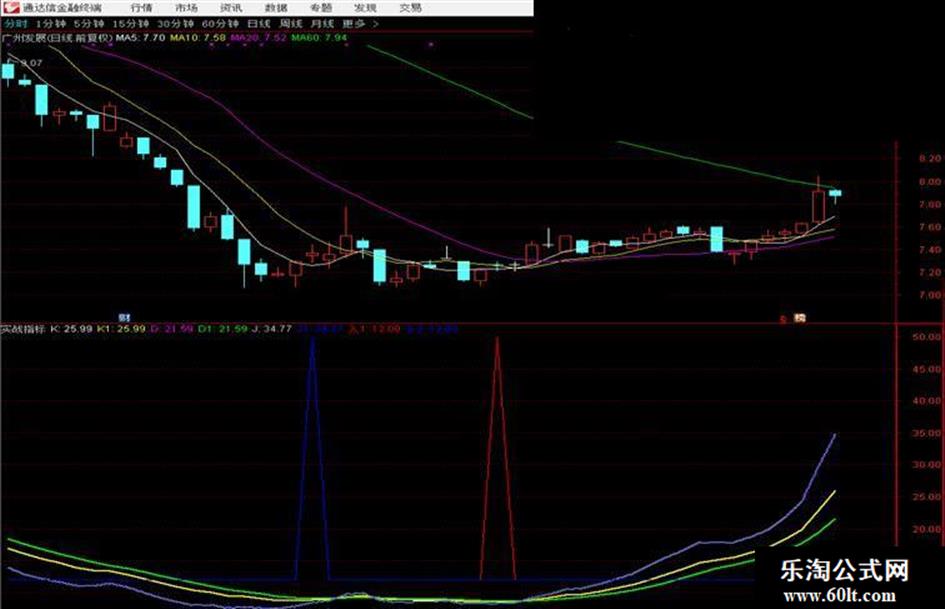Click the D1: 21.59 indicator value
This screenshot has height=609, width=945.
[x=223, y=329]
